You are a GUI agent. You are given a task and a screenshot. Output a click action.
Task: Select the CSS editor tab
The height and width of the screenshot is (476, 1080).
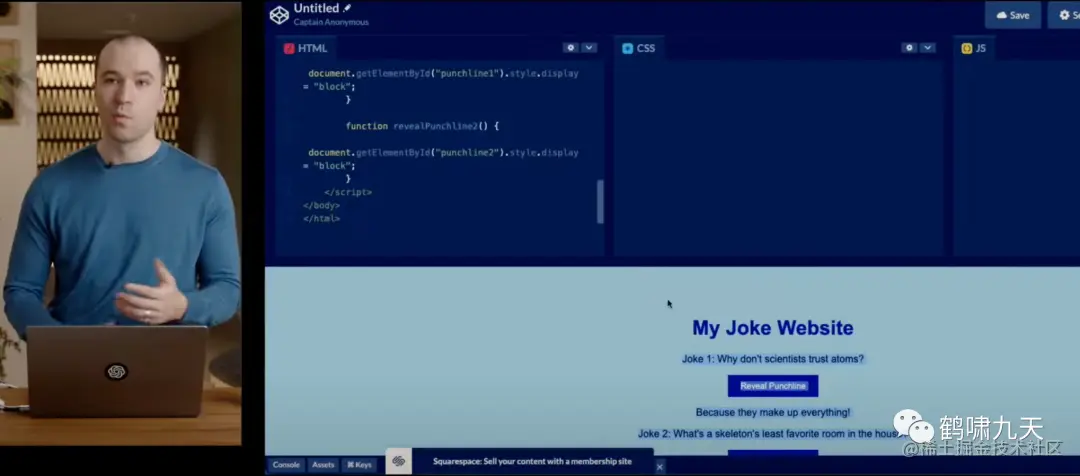tap(638, 48)
